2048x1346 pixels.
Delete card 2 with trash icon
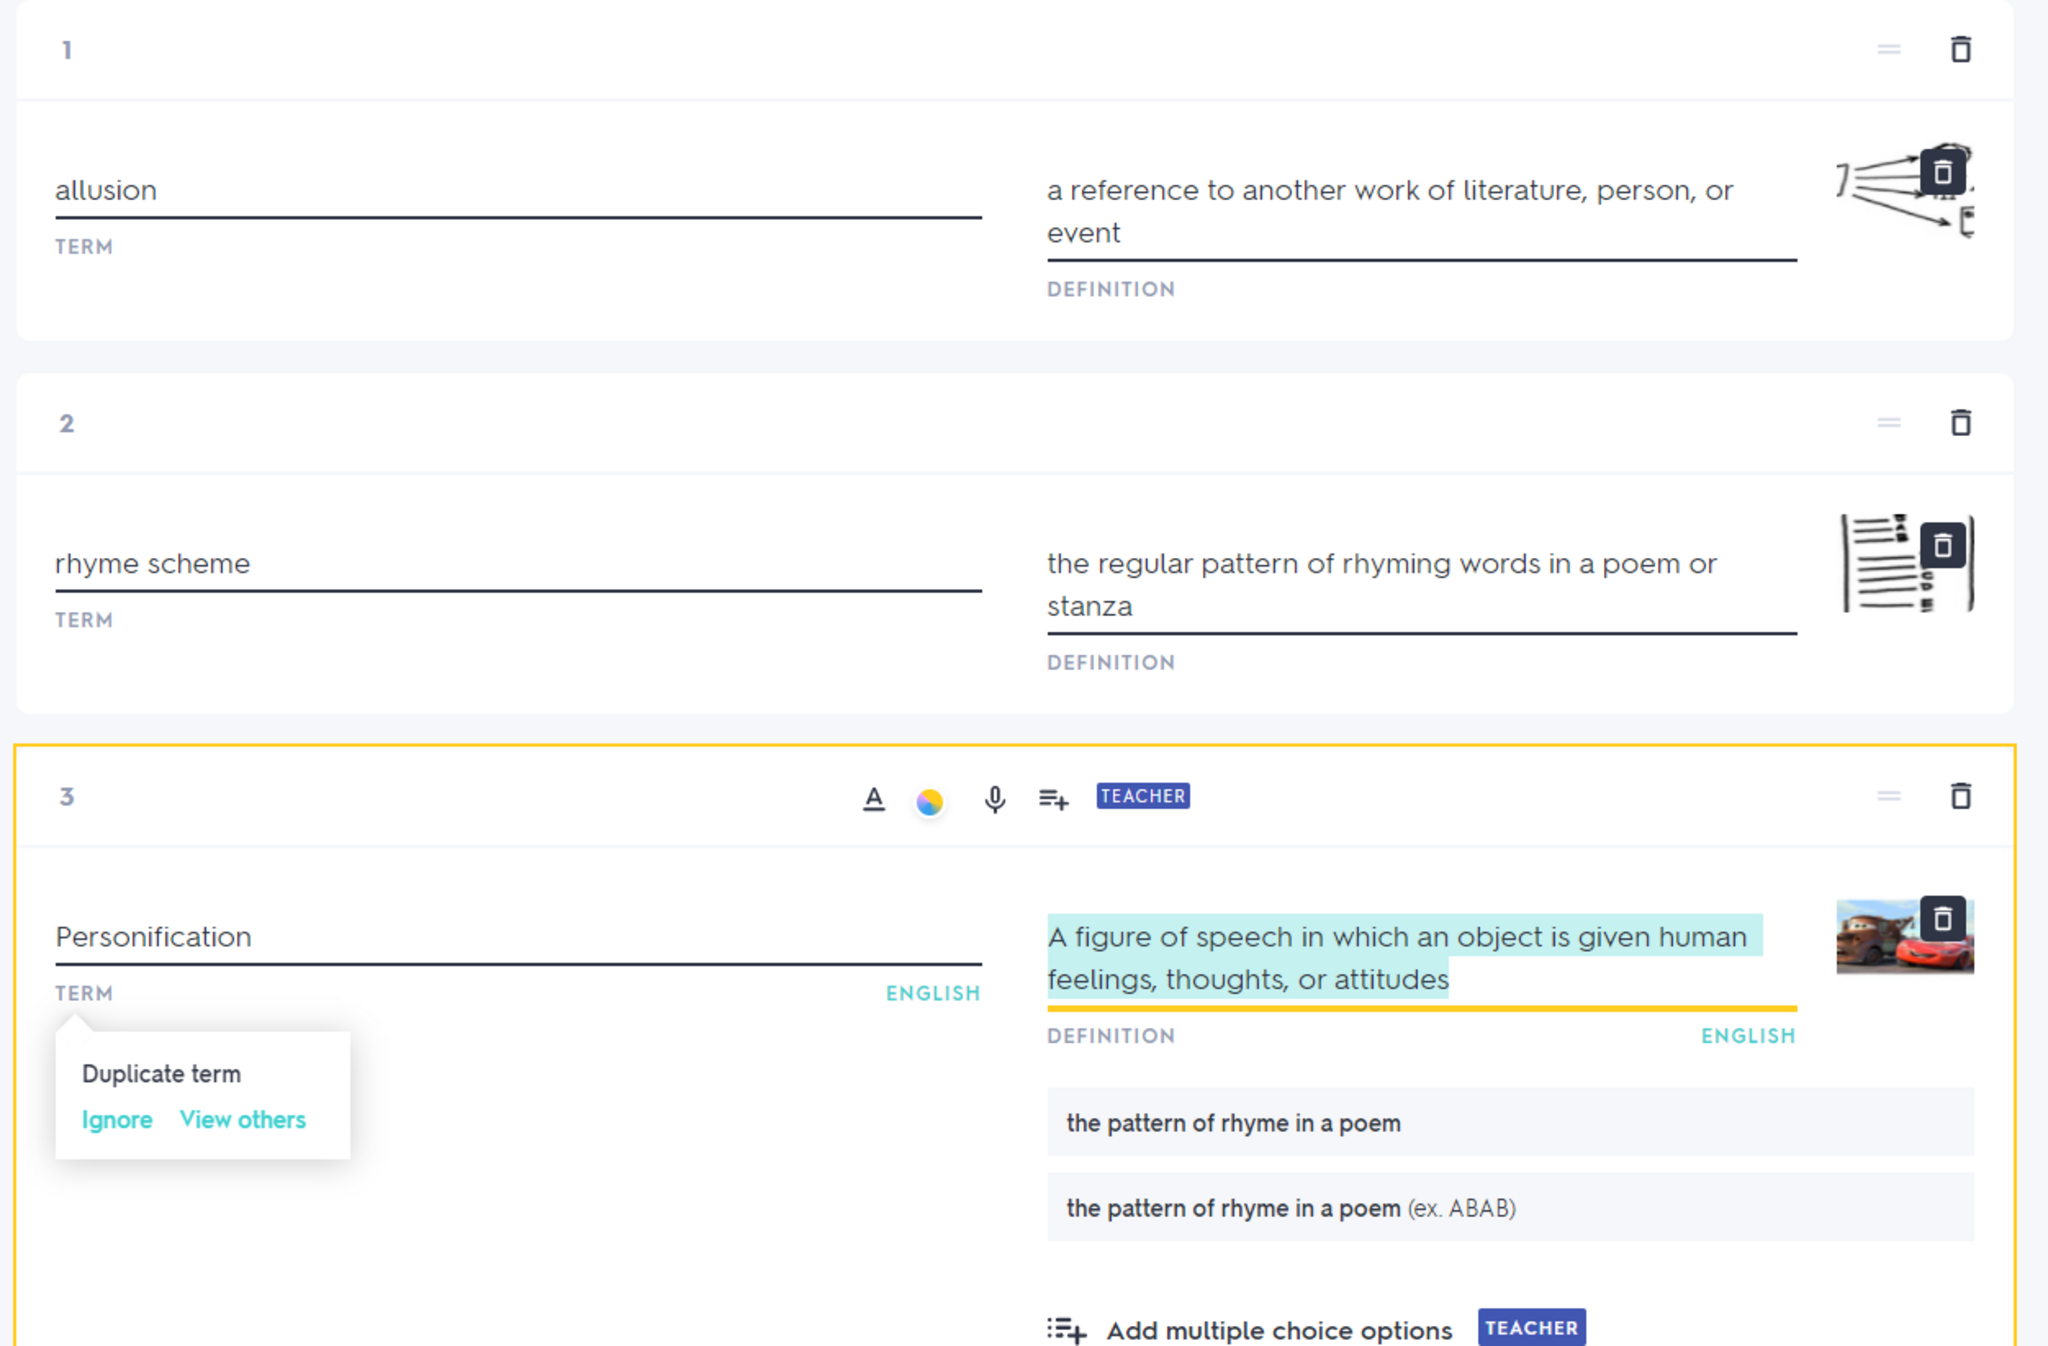(1960, 423)
